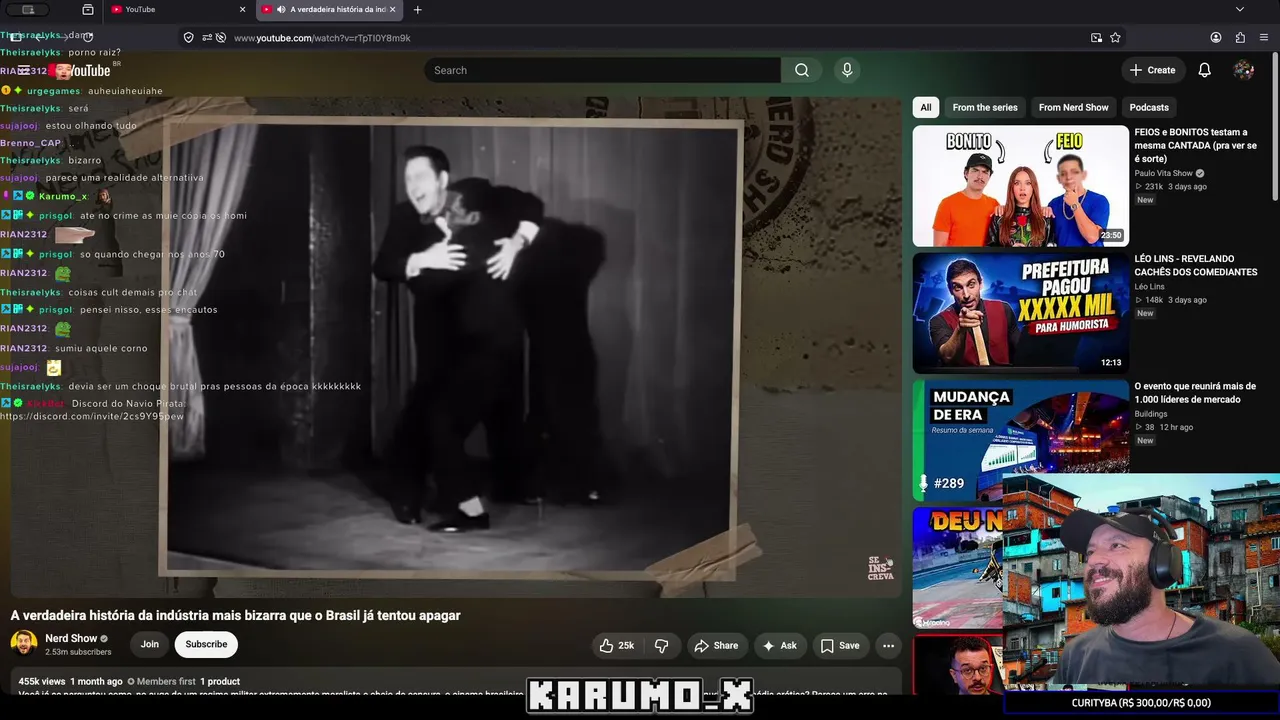Mute the playing tab via speaker icon
Image resolution: width=1280 pixels, height=720 pixels.
click(x=281, y=10)
